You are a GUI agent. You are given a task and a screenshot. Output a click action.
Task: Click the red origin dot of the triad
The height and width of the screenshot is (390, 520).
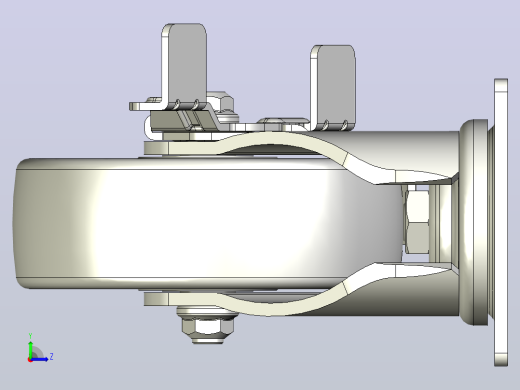pyautogui.click(x=30, y=360)
